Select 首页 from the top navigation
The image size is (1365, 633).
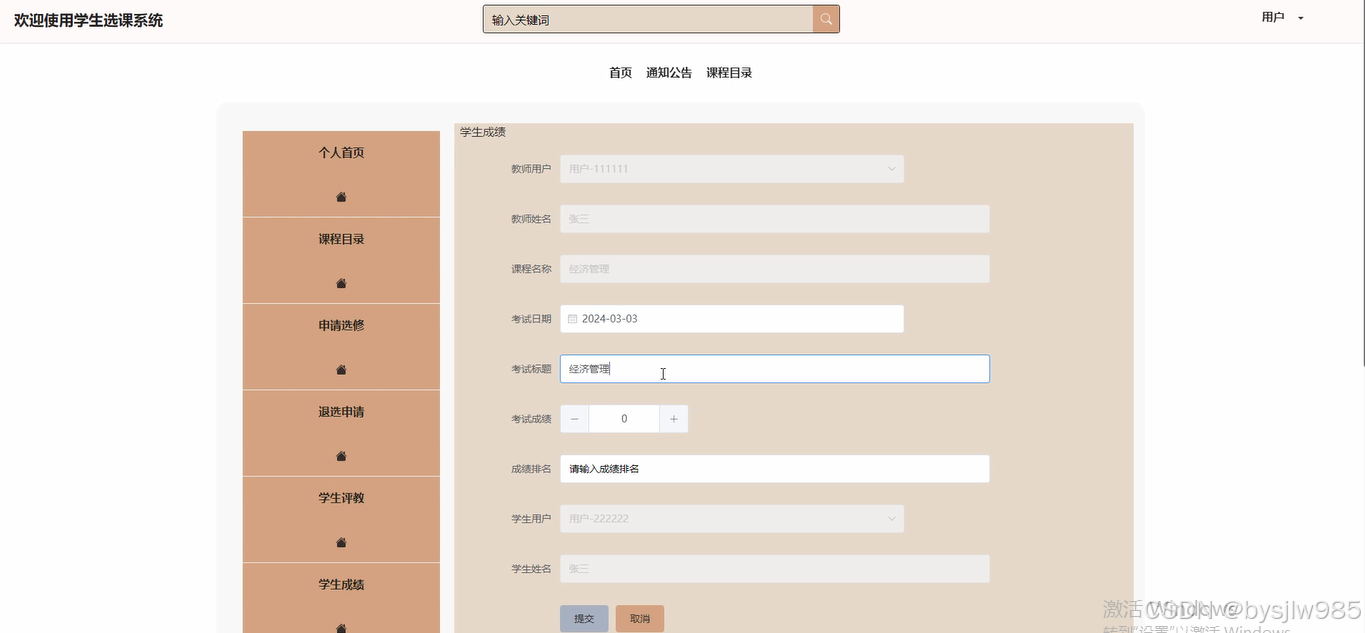pos(619,72)
